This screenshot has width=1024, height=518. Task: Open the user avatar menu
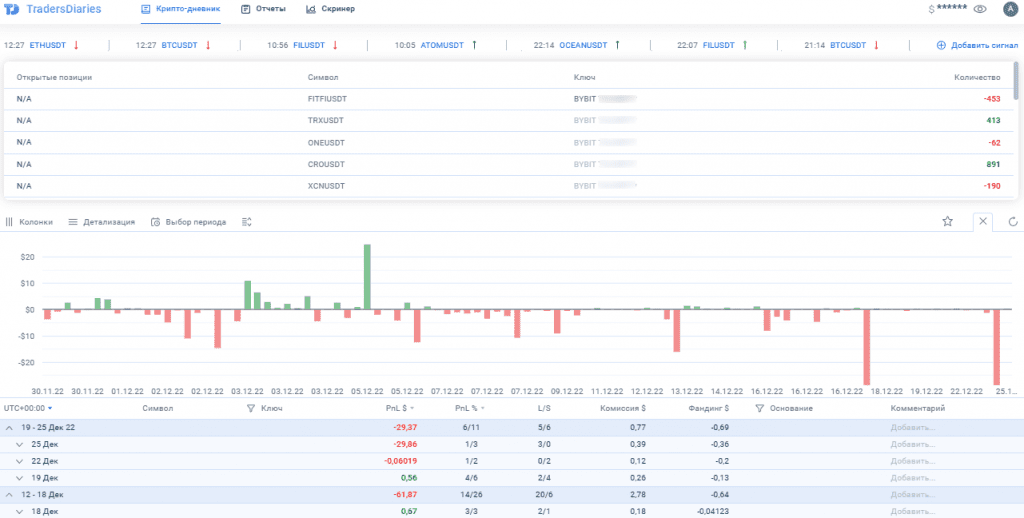(x=1008, y=9)
